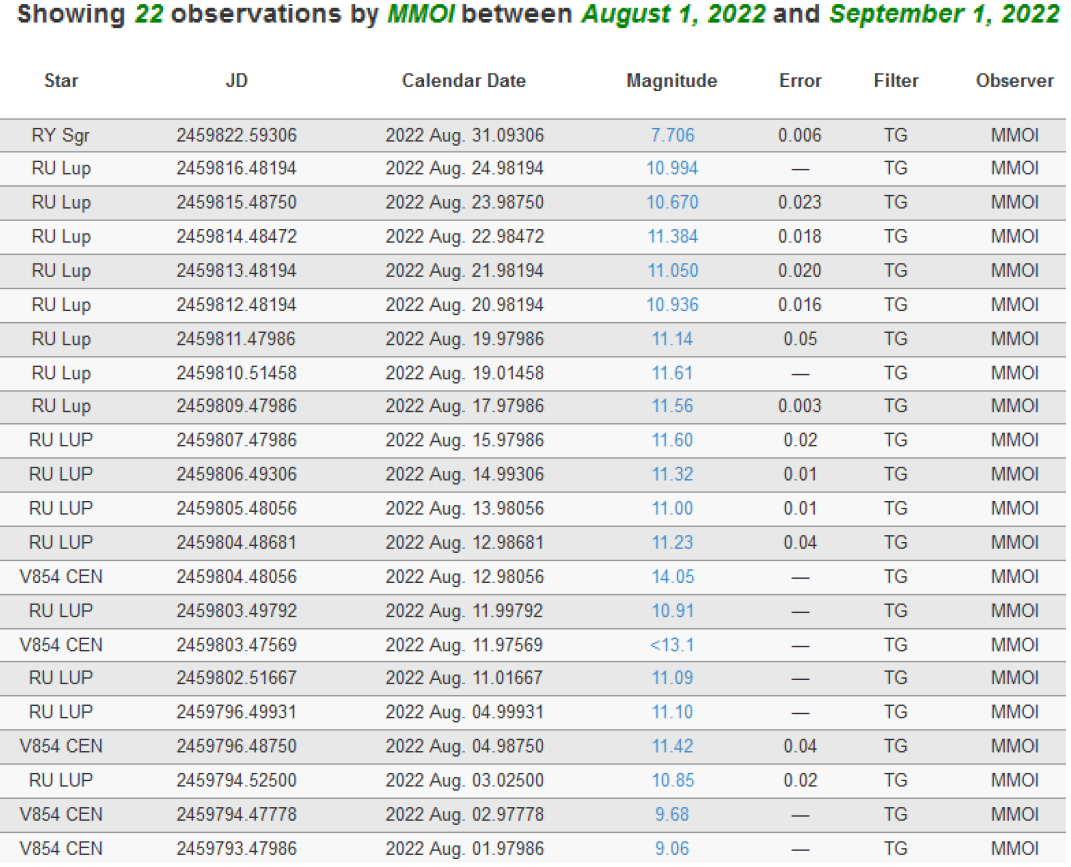The width and height of the screenshot is (1071, 867).
Task: Select the Filter column header
Action: [x=895, y=81]
